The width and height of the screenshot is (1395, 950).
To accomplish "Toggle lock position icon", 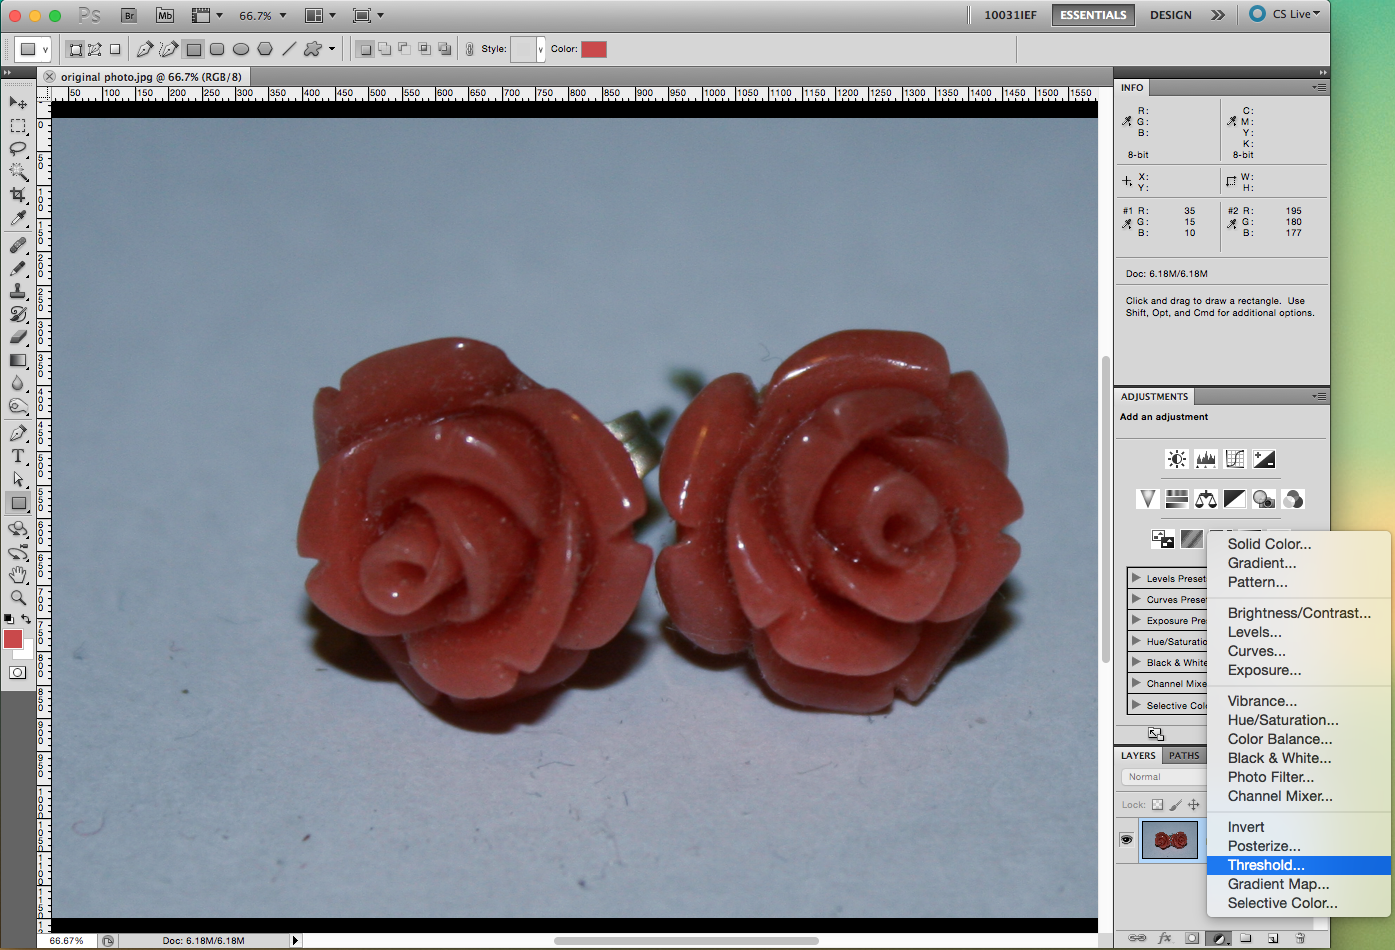I will coord(1193,805).
